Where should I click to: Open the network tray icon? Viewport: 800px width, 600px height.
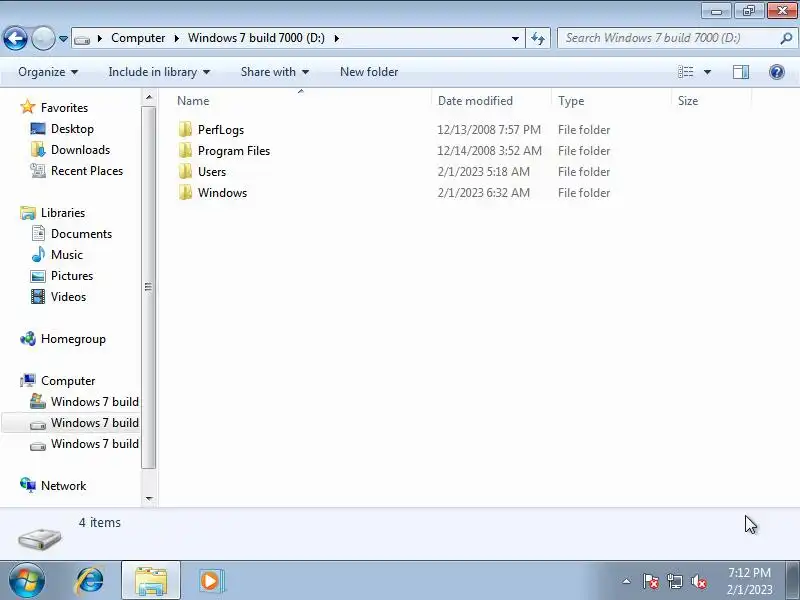pos(674,581)
